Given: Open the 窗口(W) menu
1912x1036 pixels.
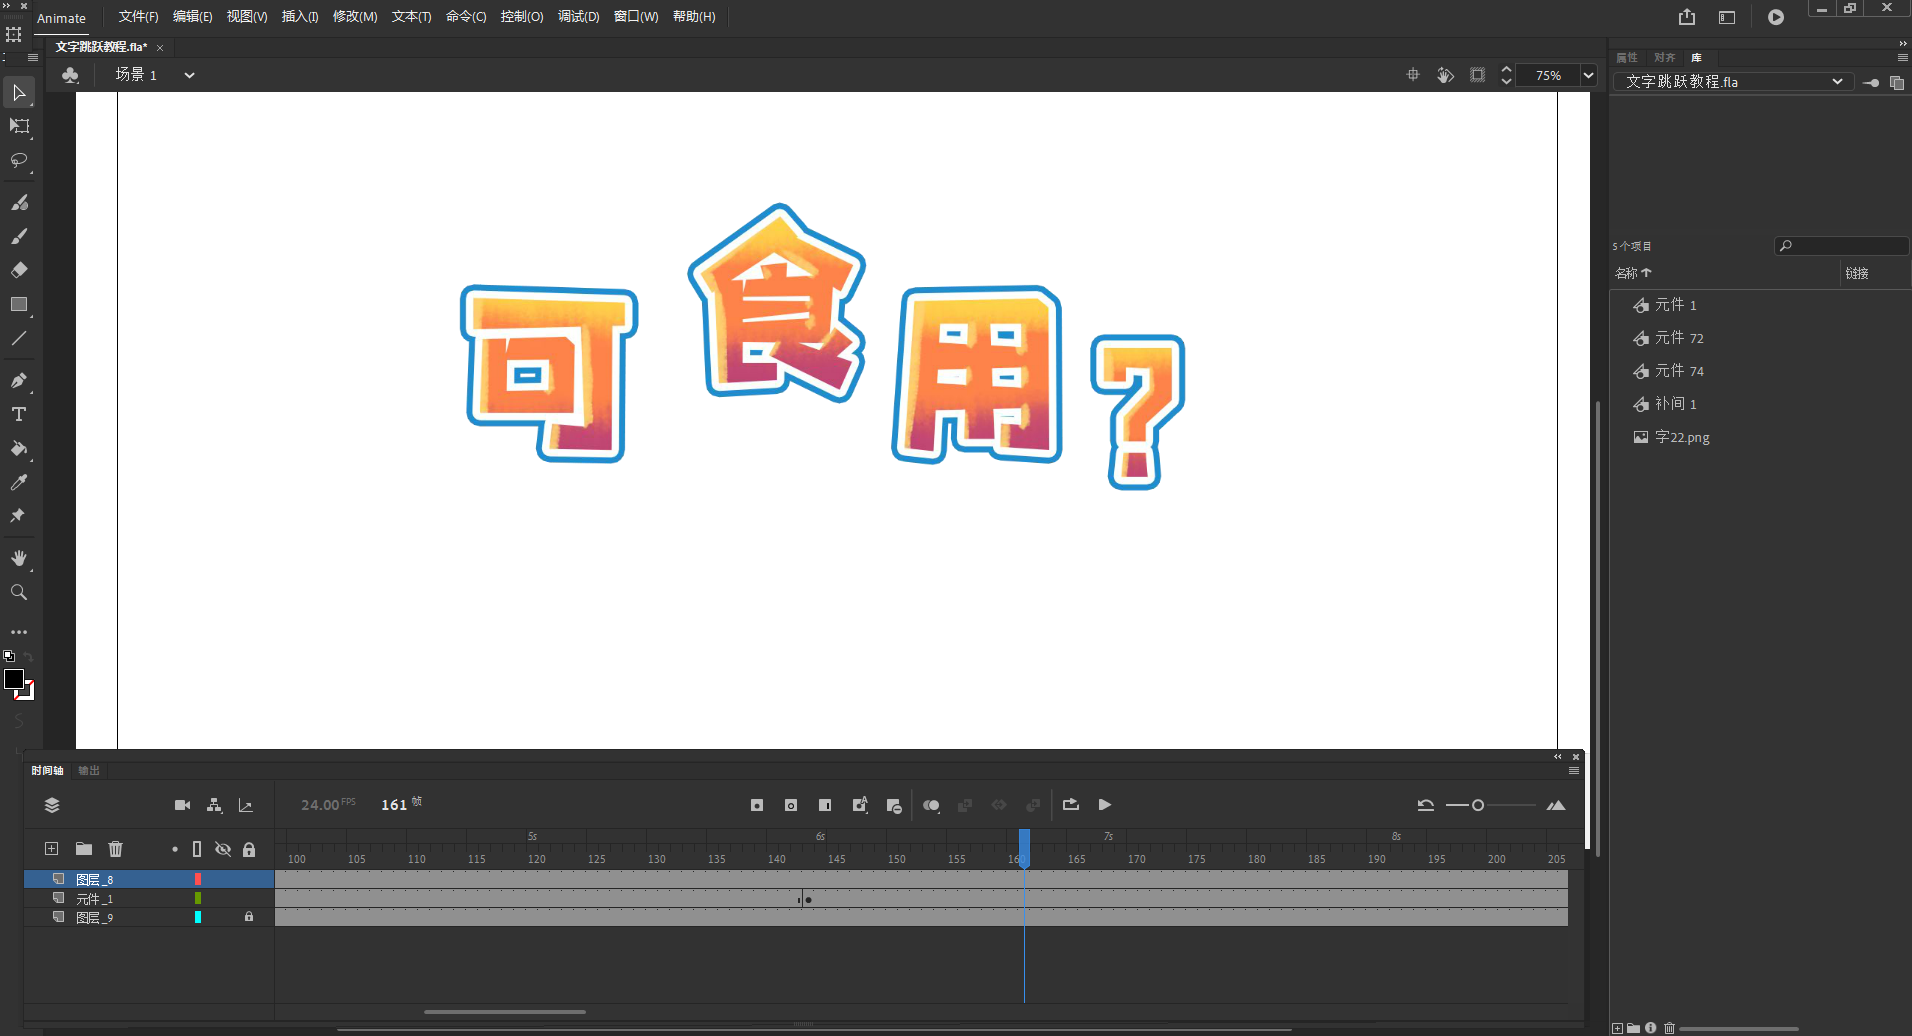Looking at the screenshot, I should coord(636,17).
